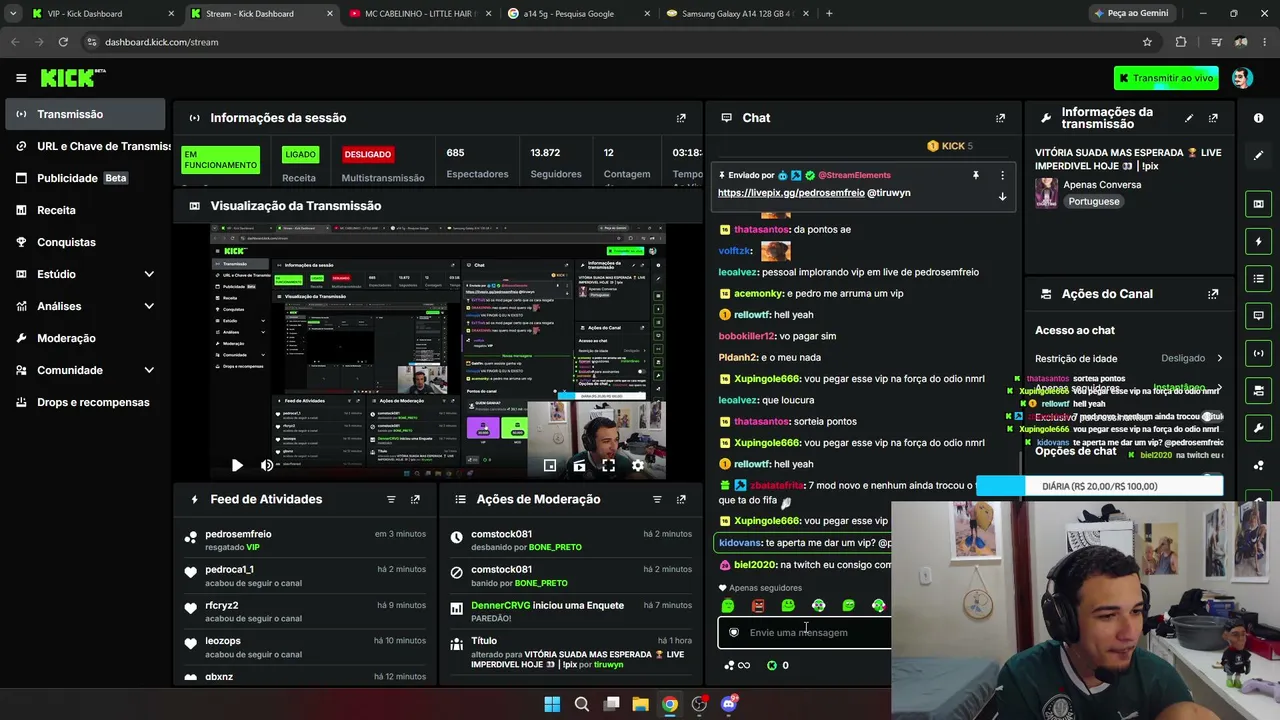Open Conquistas in the sidebar
Image resolution: width=1280 pixels, height=720 pixels.
coord(84,242)
